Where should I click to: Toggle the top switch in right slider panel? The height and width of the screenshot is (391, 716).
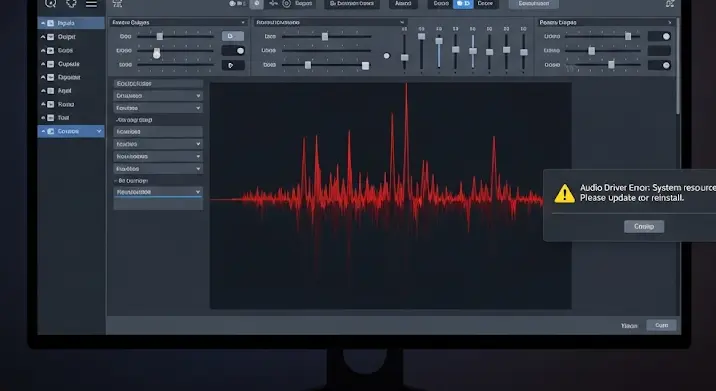(x=659, y=36)
